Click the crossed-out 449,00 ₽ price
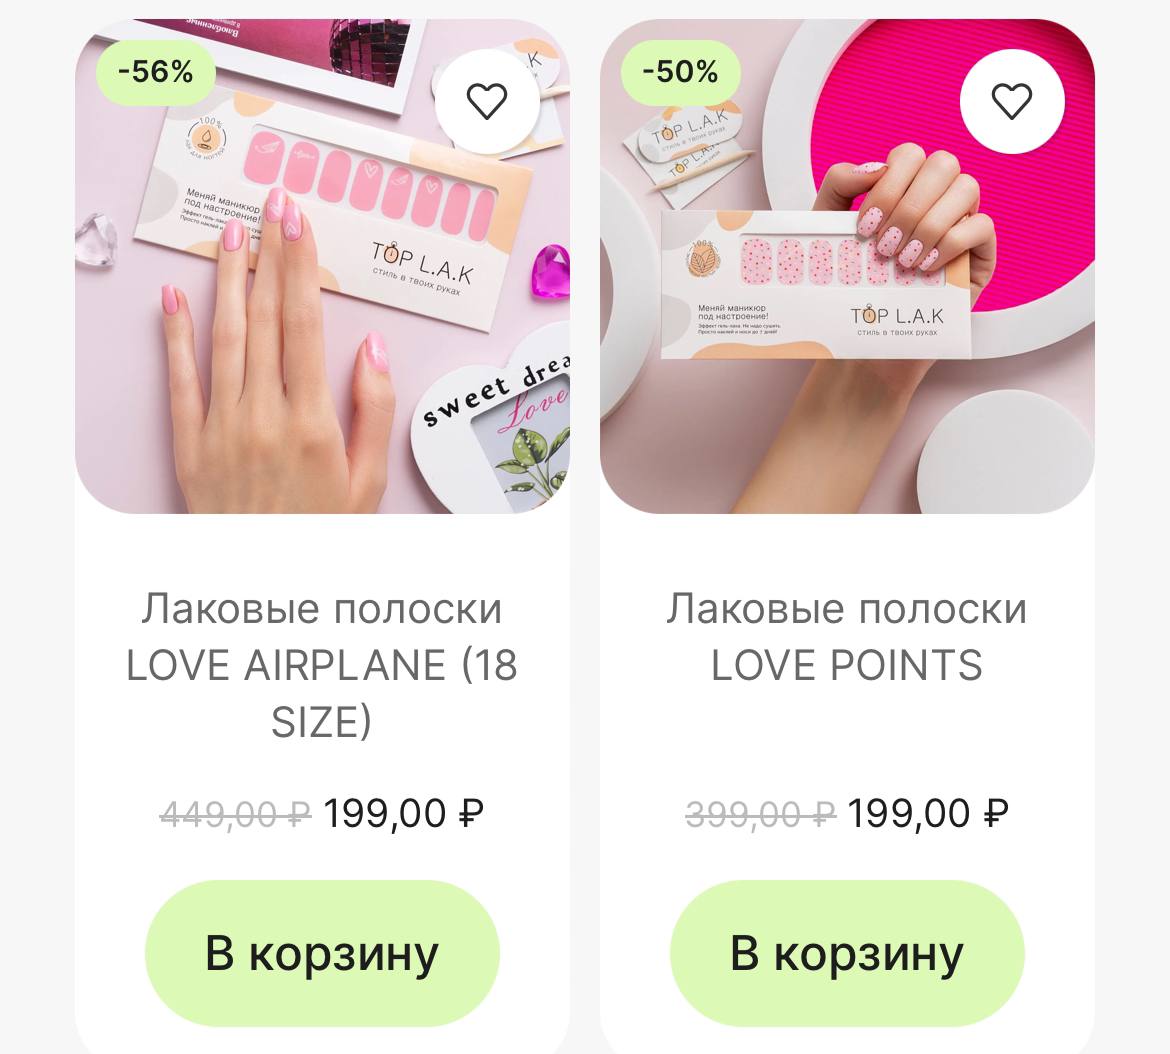 pyautogui.click(x=236, y=813)
